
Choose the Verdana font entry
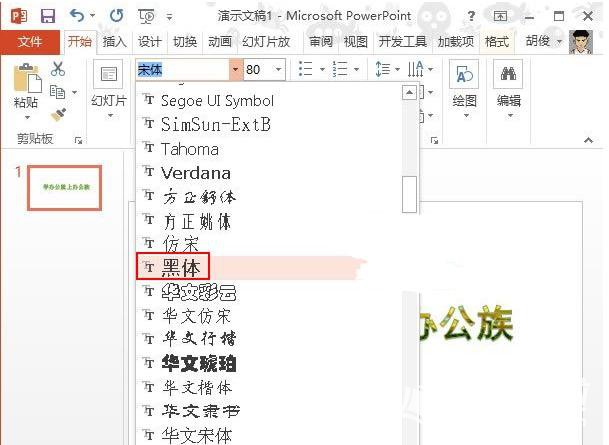196,173
